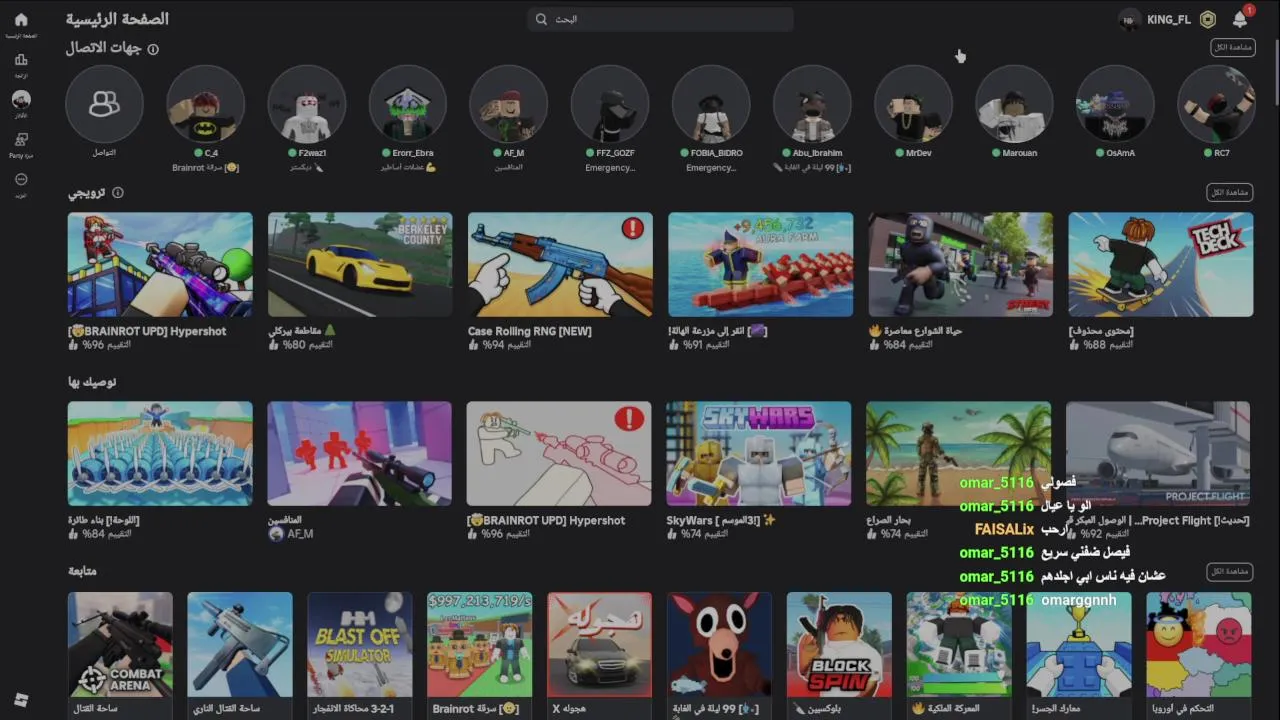Open the Blast Off Simulator tile
The width and height of the screenshot is (1280, 720).
[360, 645]
